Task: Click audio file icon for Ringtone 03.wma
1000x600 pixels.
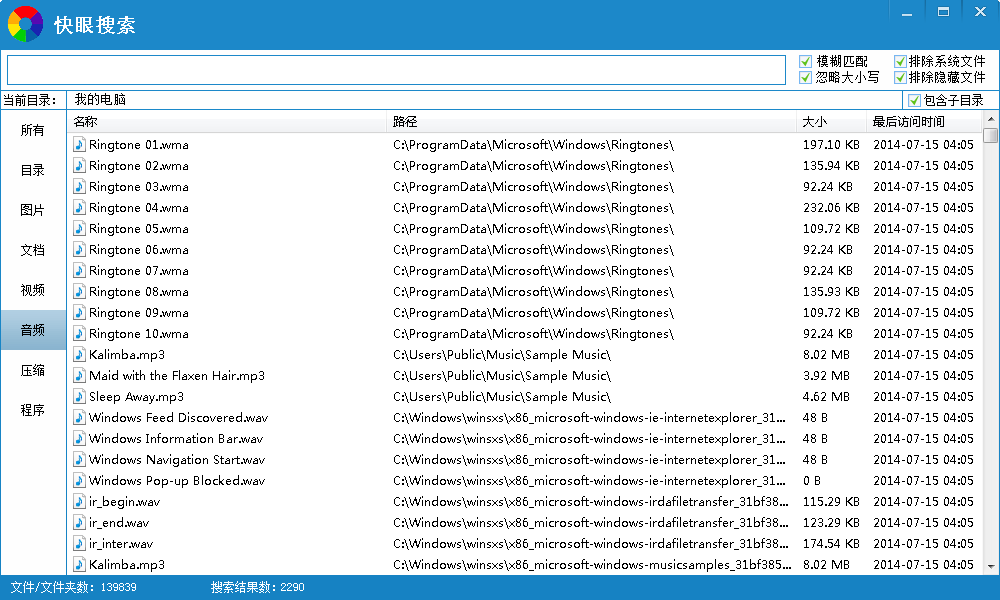Action: [79, 186]
